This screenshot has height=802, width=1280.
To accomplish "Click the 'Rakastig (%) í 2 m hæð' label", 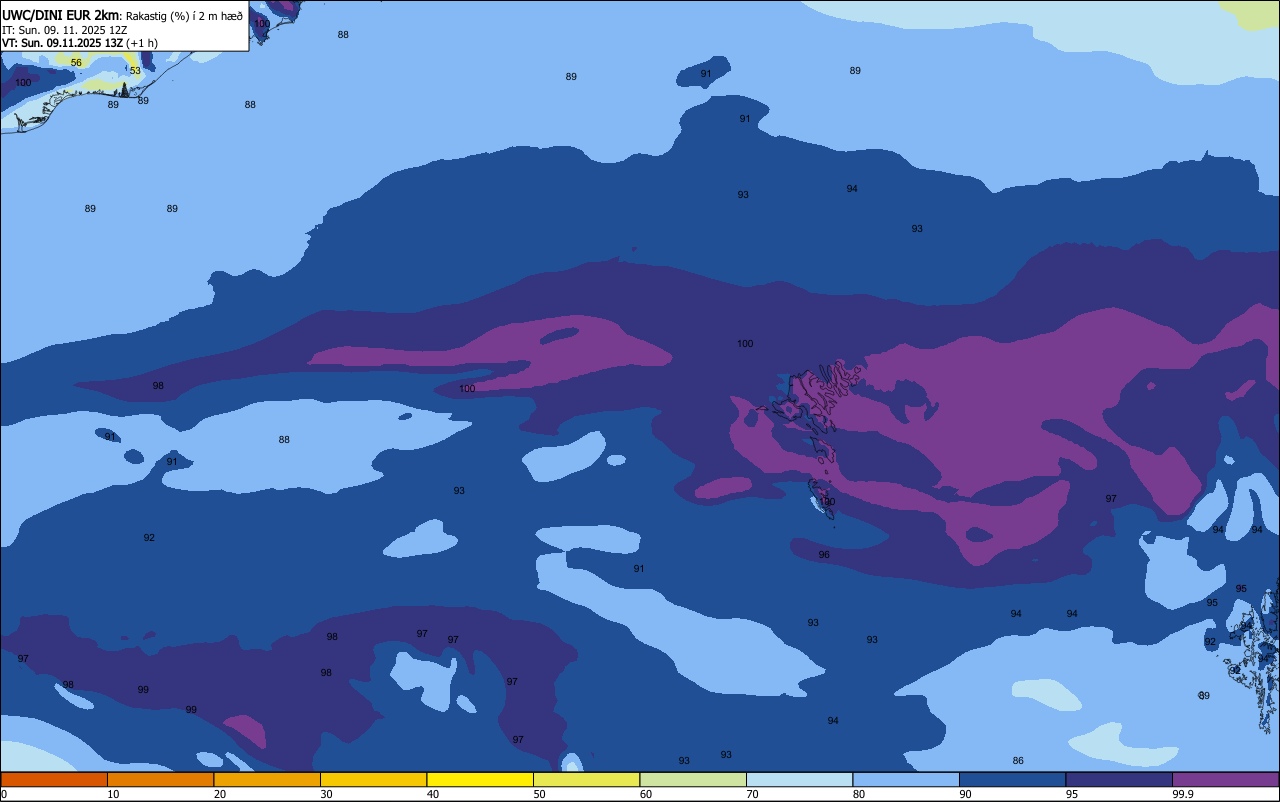I will pos(184,16).
